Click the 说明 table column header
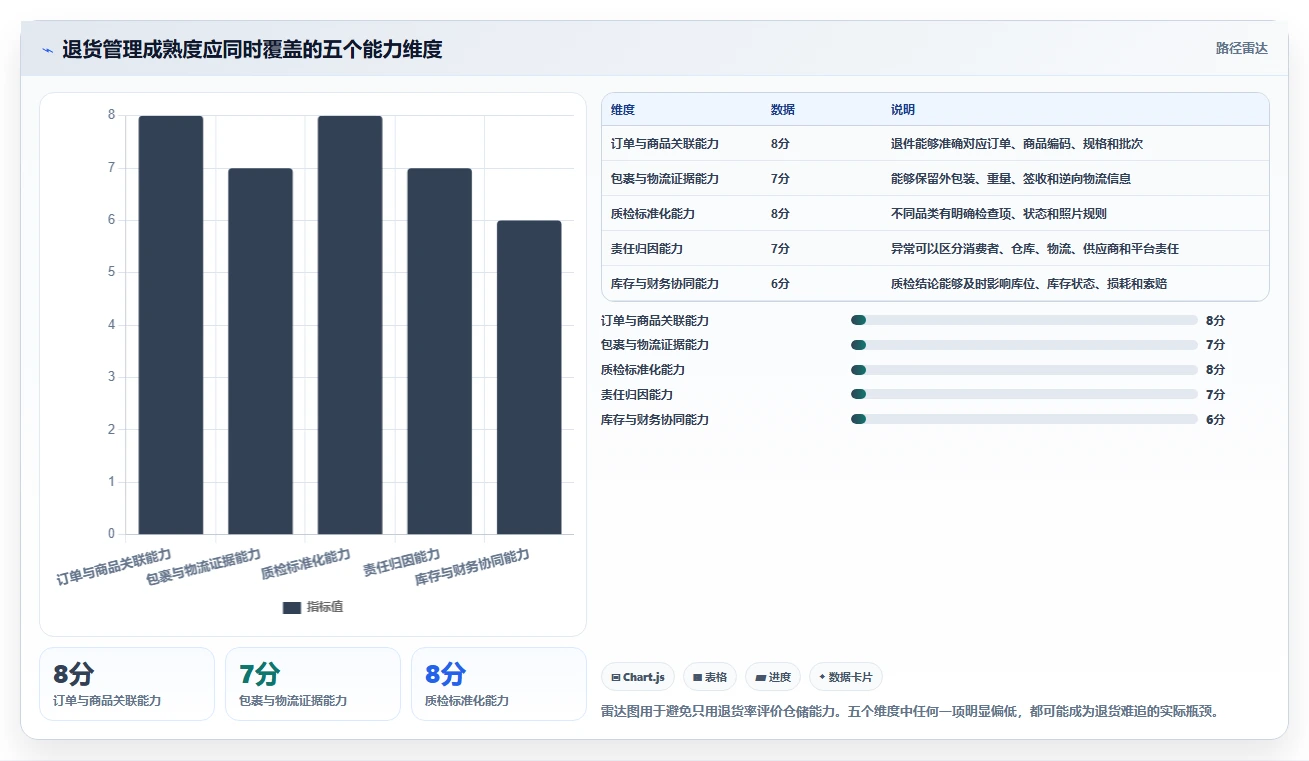This screenshot has width=1309, height=761. click(903, 110)
